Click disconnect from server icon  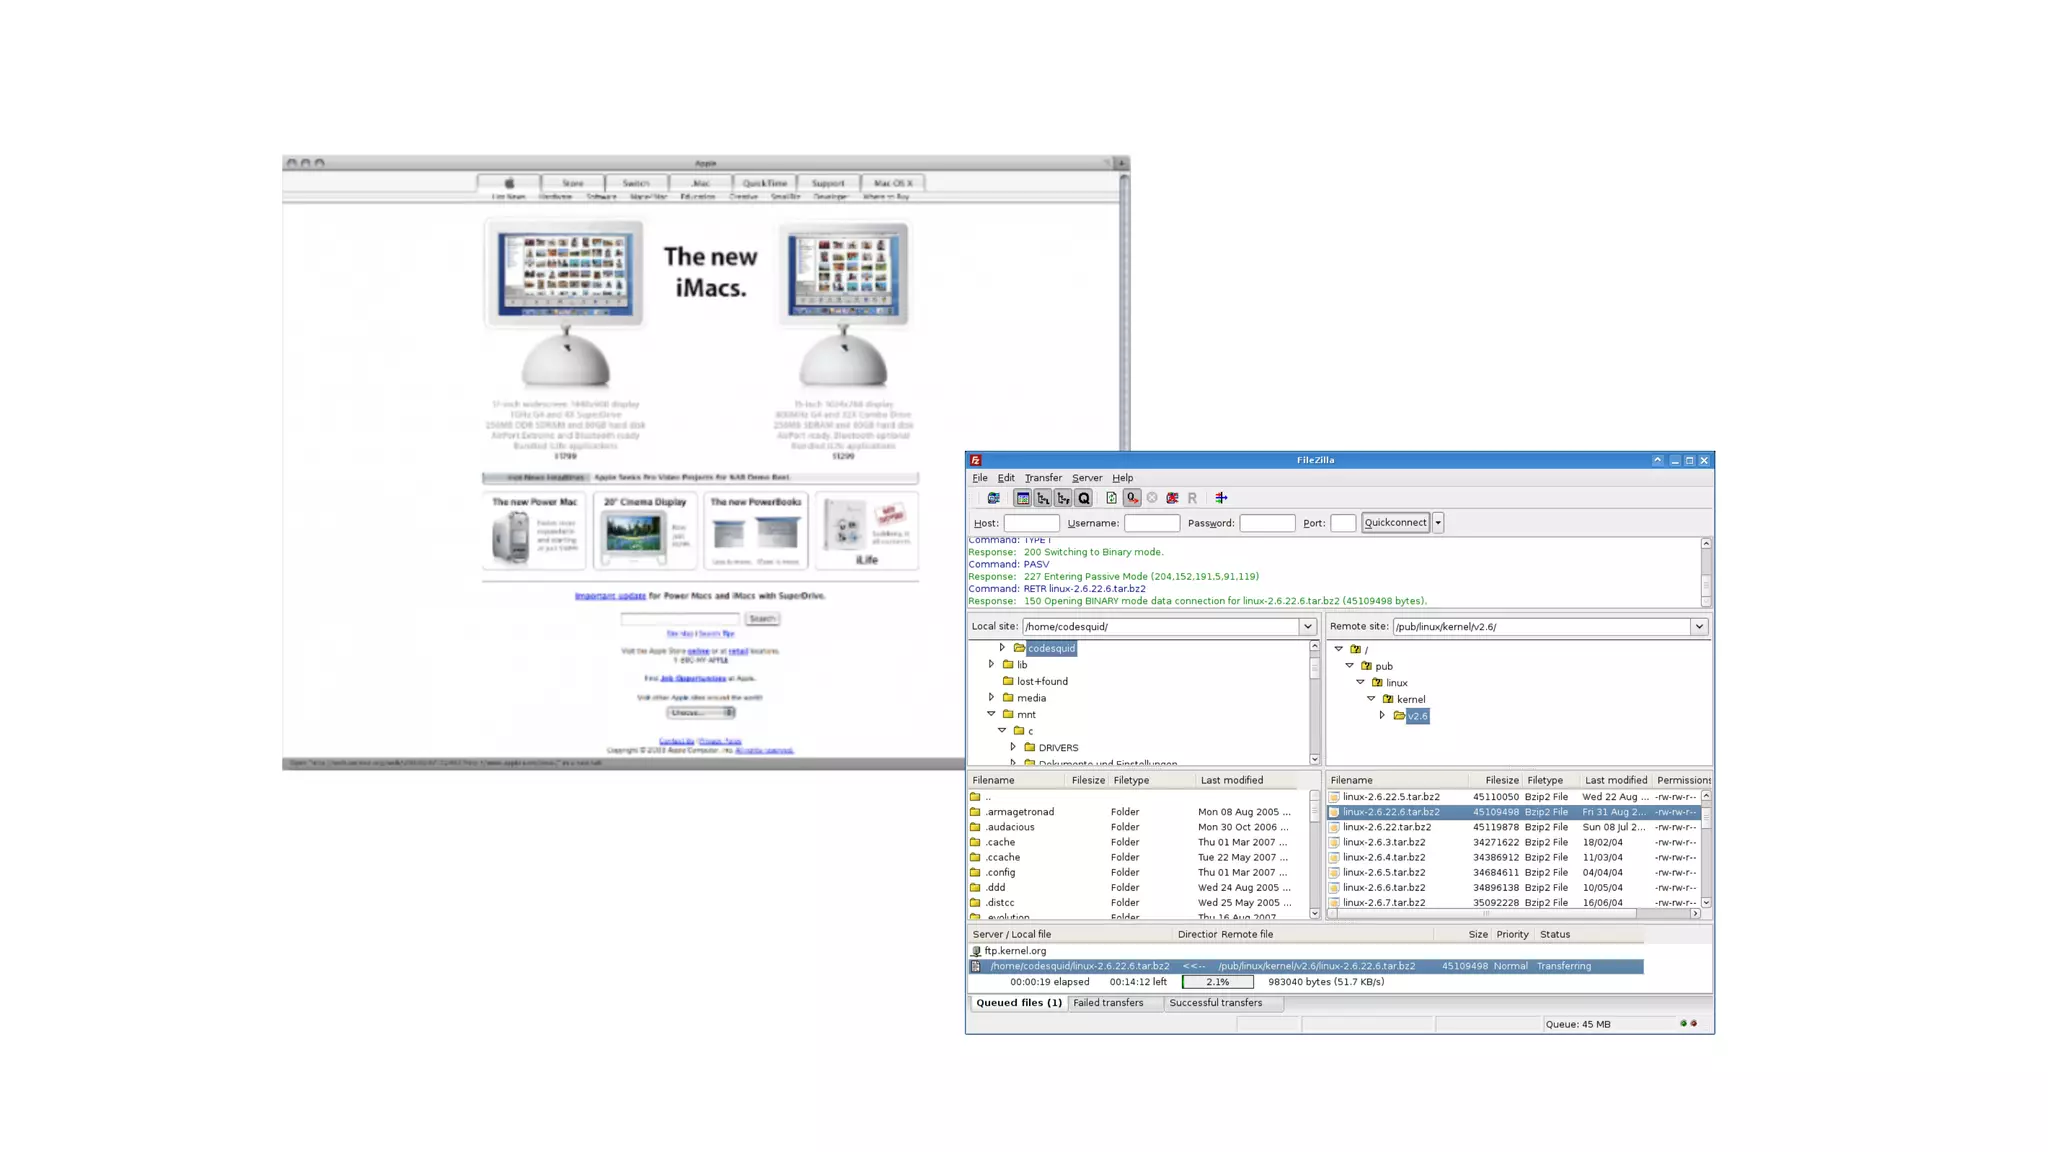pyautogui.click(x=1172, y=498)
